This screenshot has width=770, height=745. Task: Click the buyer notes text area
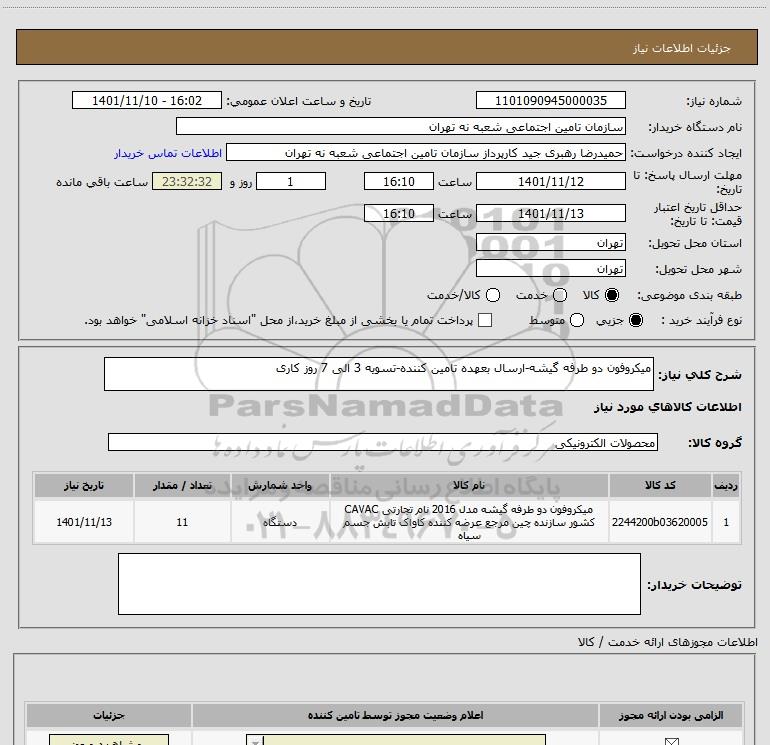(x=379, y=584)
